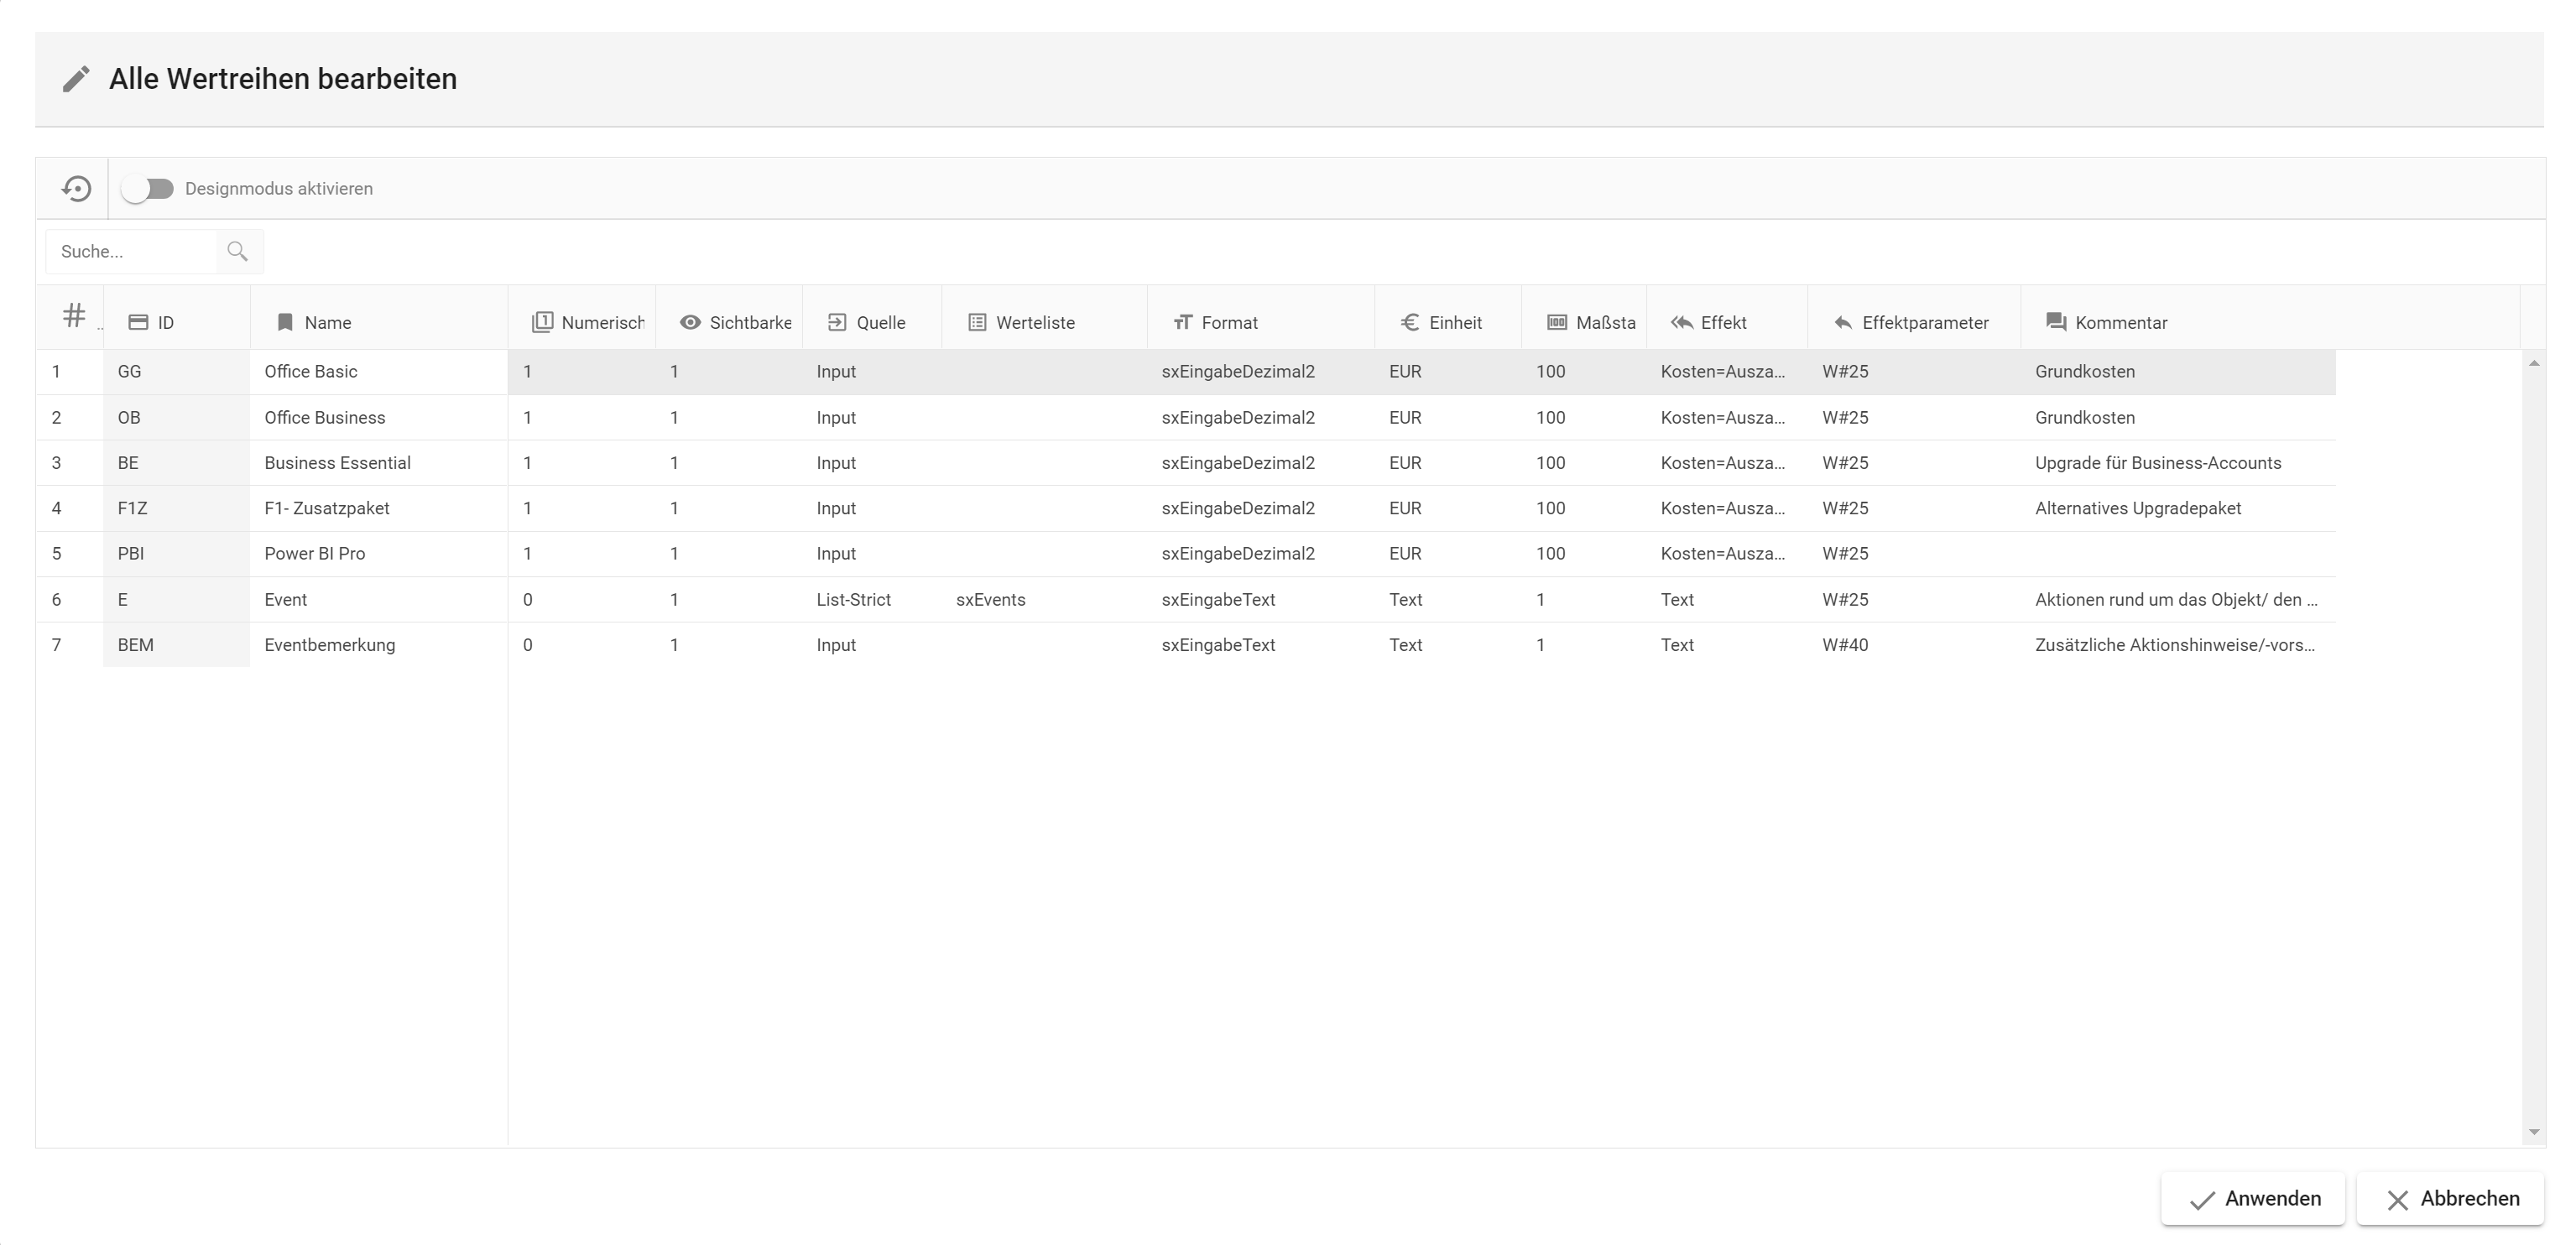
Task: Click the reset history icon in toolbar
Action: [x=76, y=189]
